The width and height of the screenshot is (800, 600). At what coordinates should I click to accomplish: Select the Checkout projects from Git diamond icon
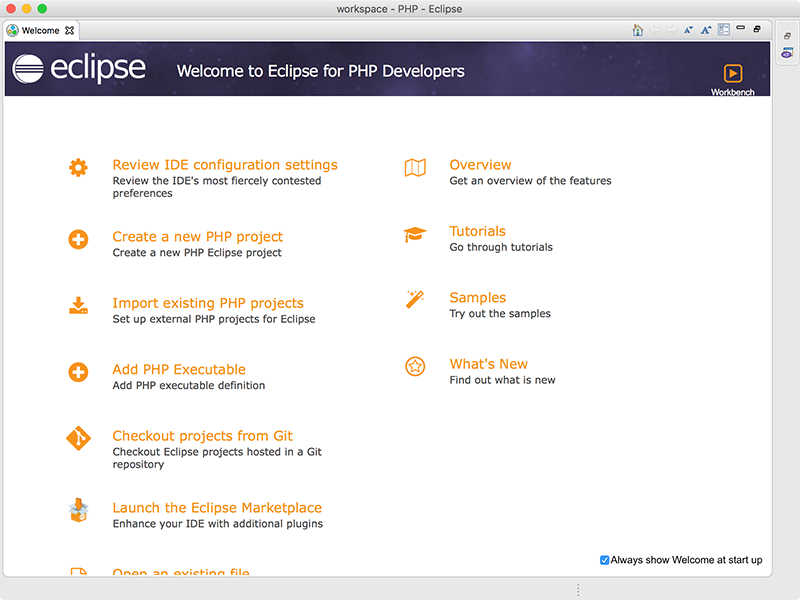(78, 438)
